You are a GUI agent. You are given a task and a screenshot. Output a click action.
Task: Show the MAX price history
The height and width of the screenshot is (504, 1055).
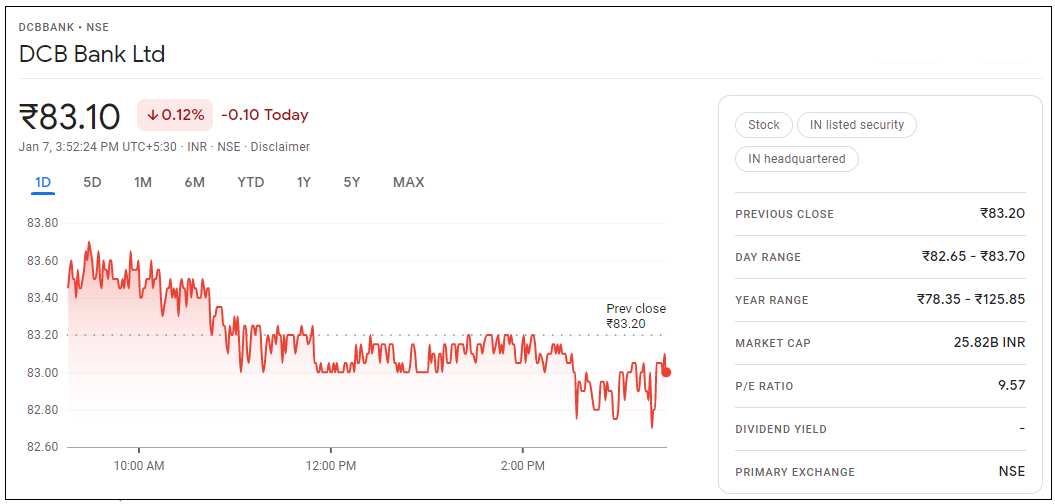(x=408, y=182)
